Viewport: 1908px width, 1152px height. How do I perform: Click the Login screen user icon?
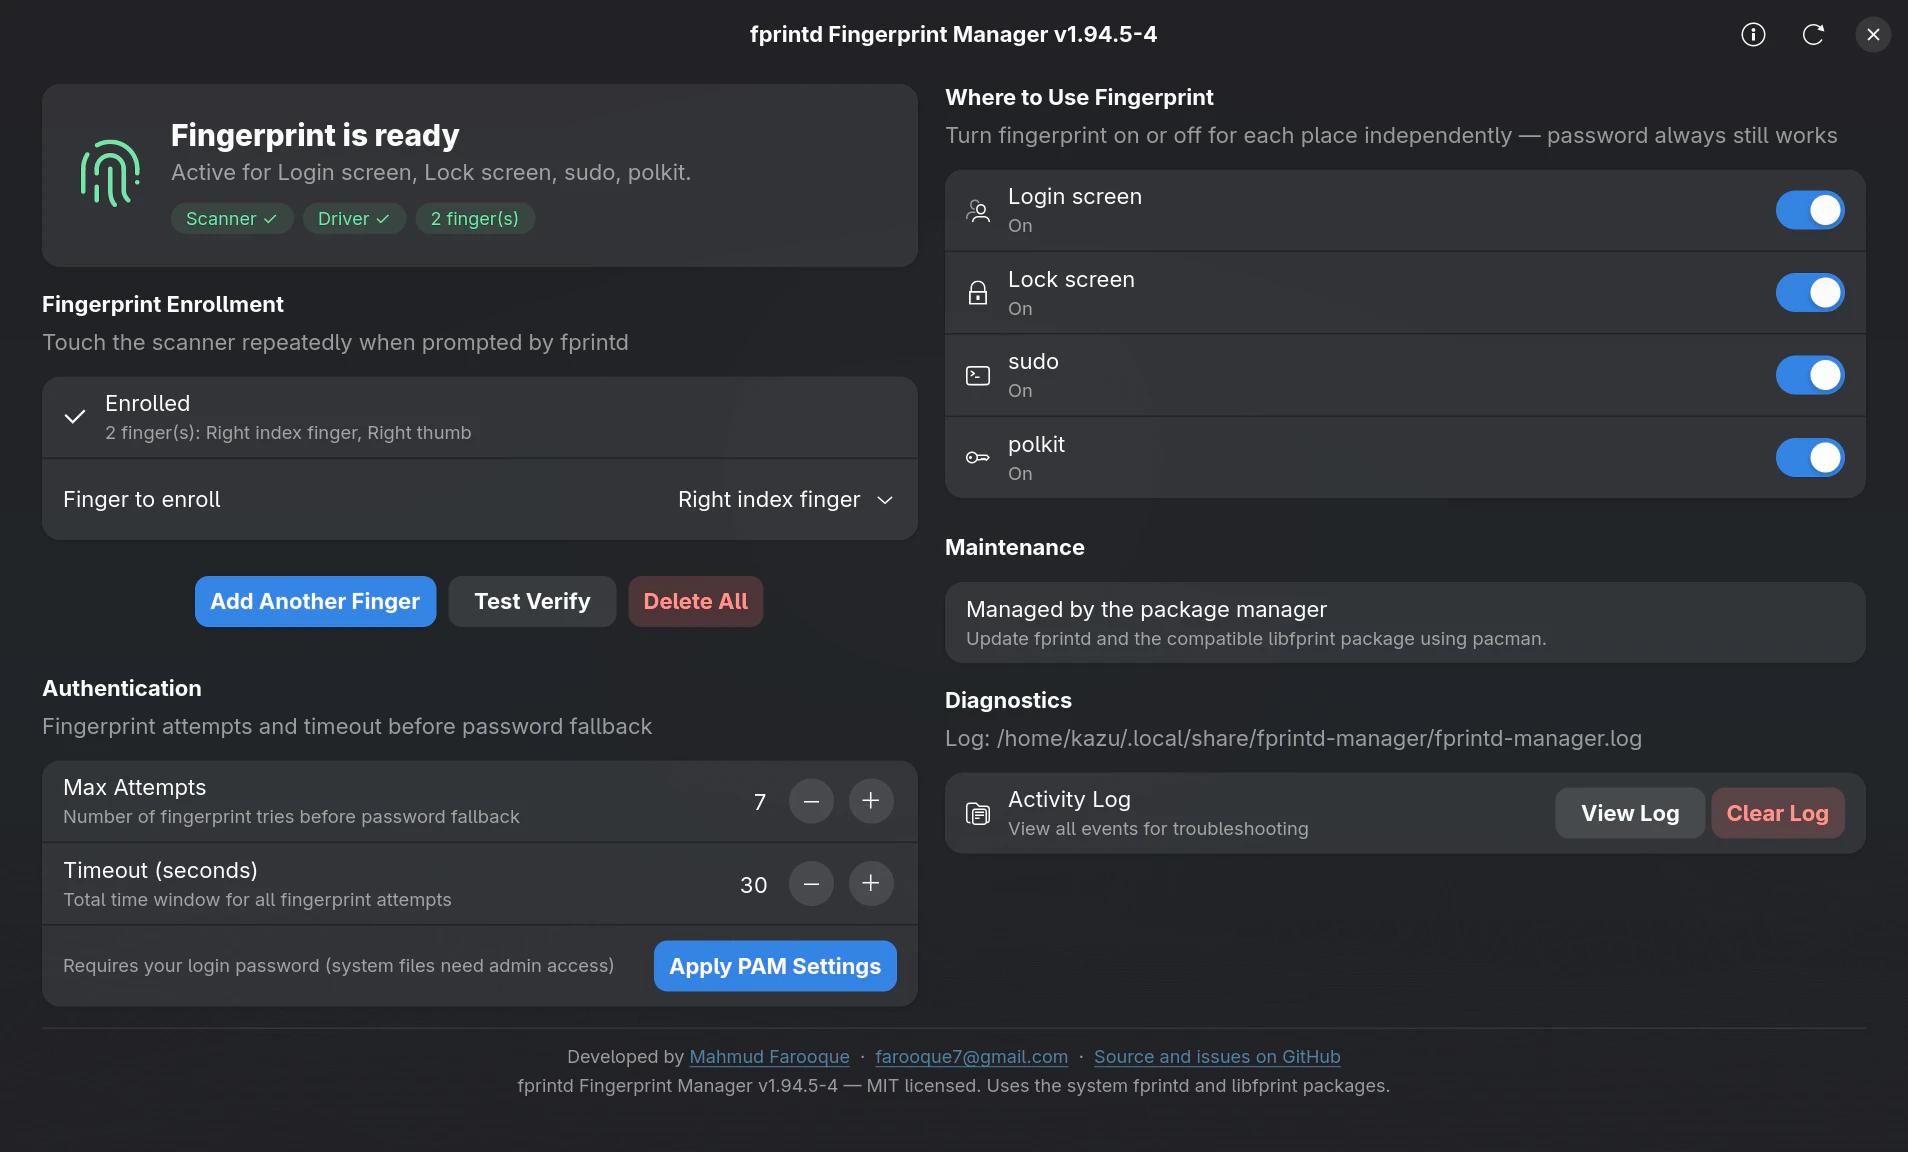coord(978,210)
